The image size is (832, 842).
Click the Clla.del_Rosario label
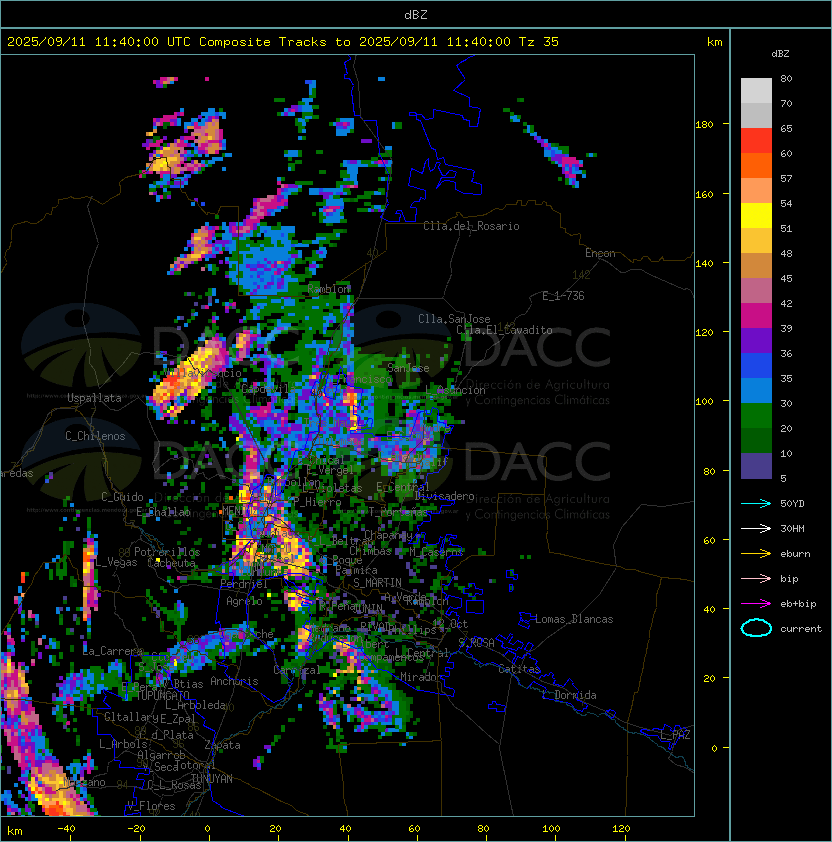(x=471, y=226)
